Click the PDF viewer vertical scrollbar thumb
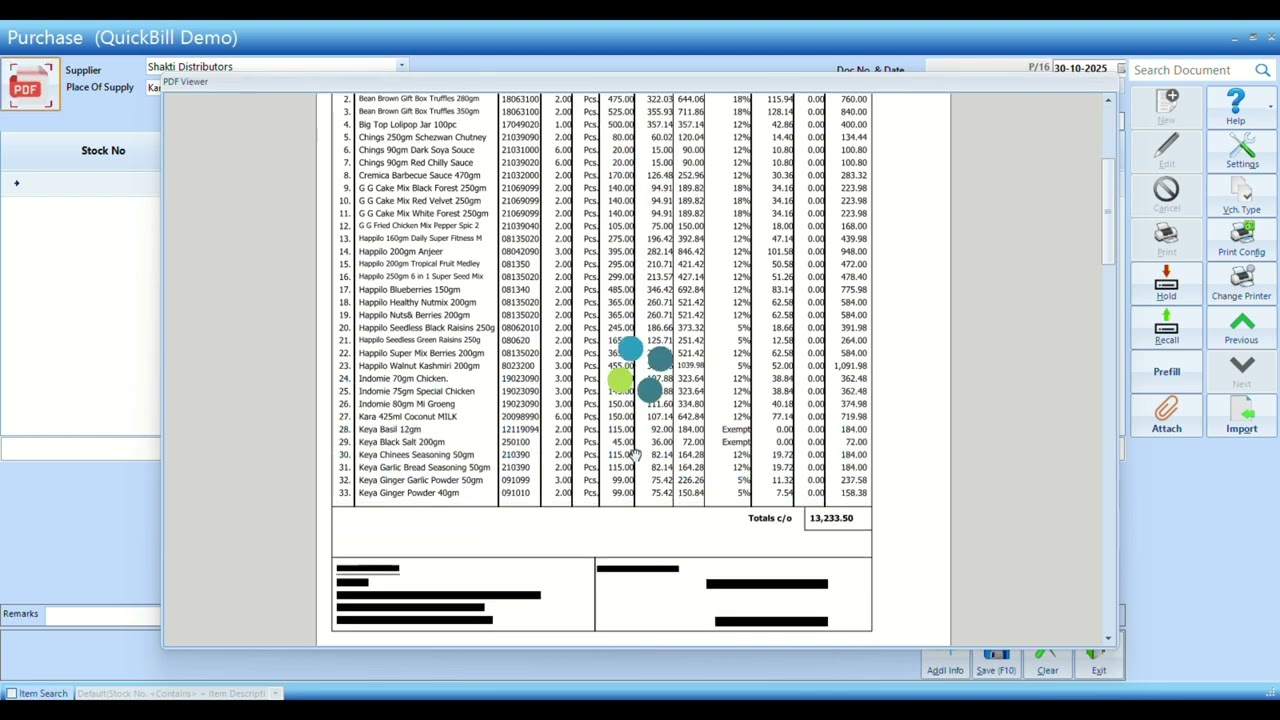Viewport: 1280px width, 720px height. point(1108,212)
